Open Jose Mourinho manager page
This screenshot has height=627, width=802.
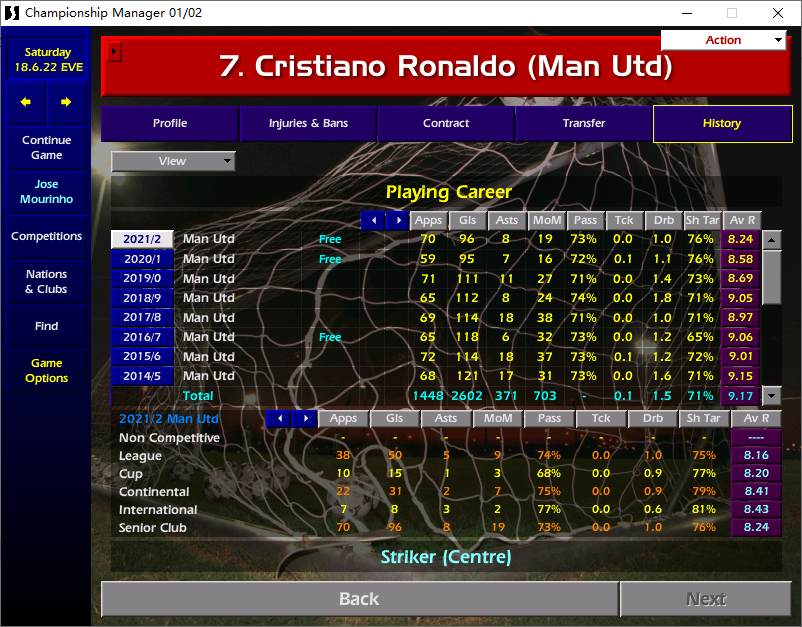(47, 192)
